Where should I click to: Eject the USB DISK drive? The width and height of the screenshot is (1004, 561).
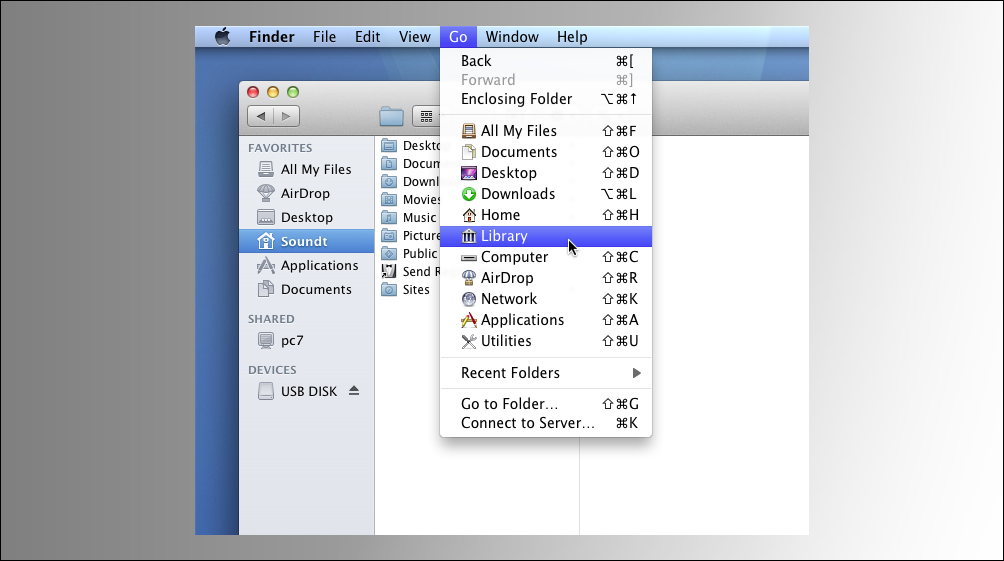[x=354, y=391]
